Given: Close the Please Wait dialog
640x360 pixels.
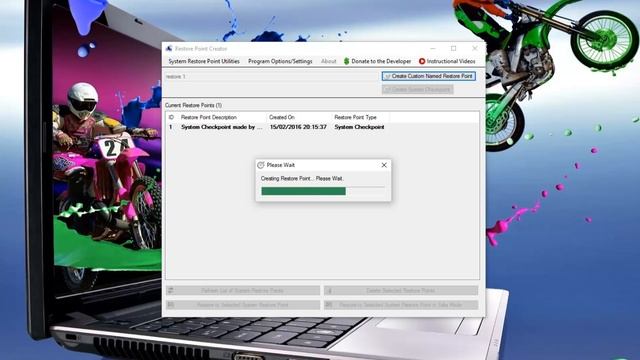Looking at the screenshot, I should pos(384,165).
